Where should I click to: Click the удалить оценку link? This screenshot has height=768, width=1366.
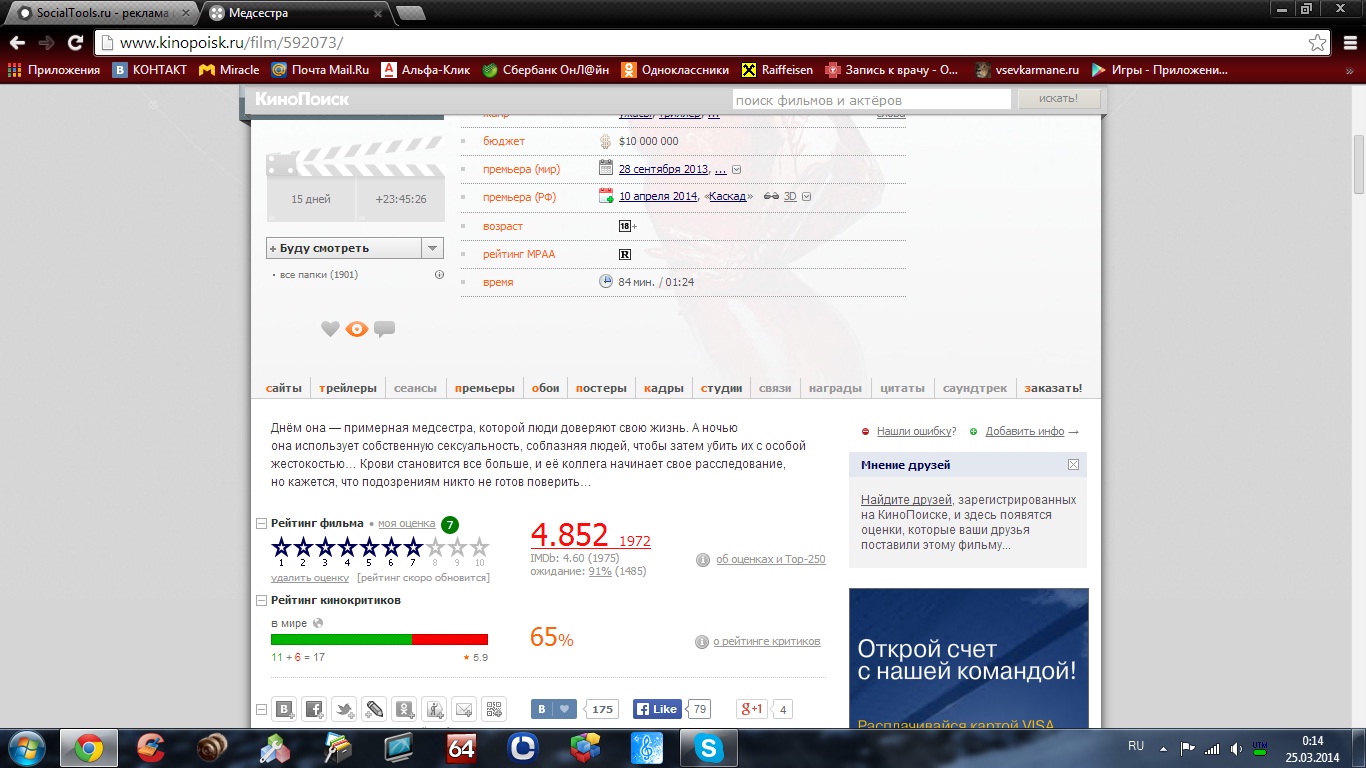[310, 578]
